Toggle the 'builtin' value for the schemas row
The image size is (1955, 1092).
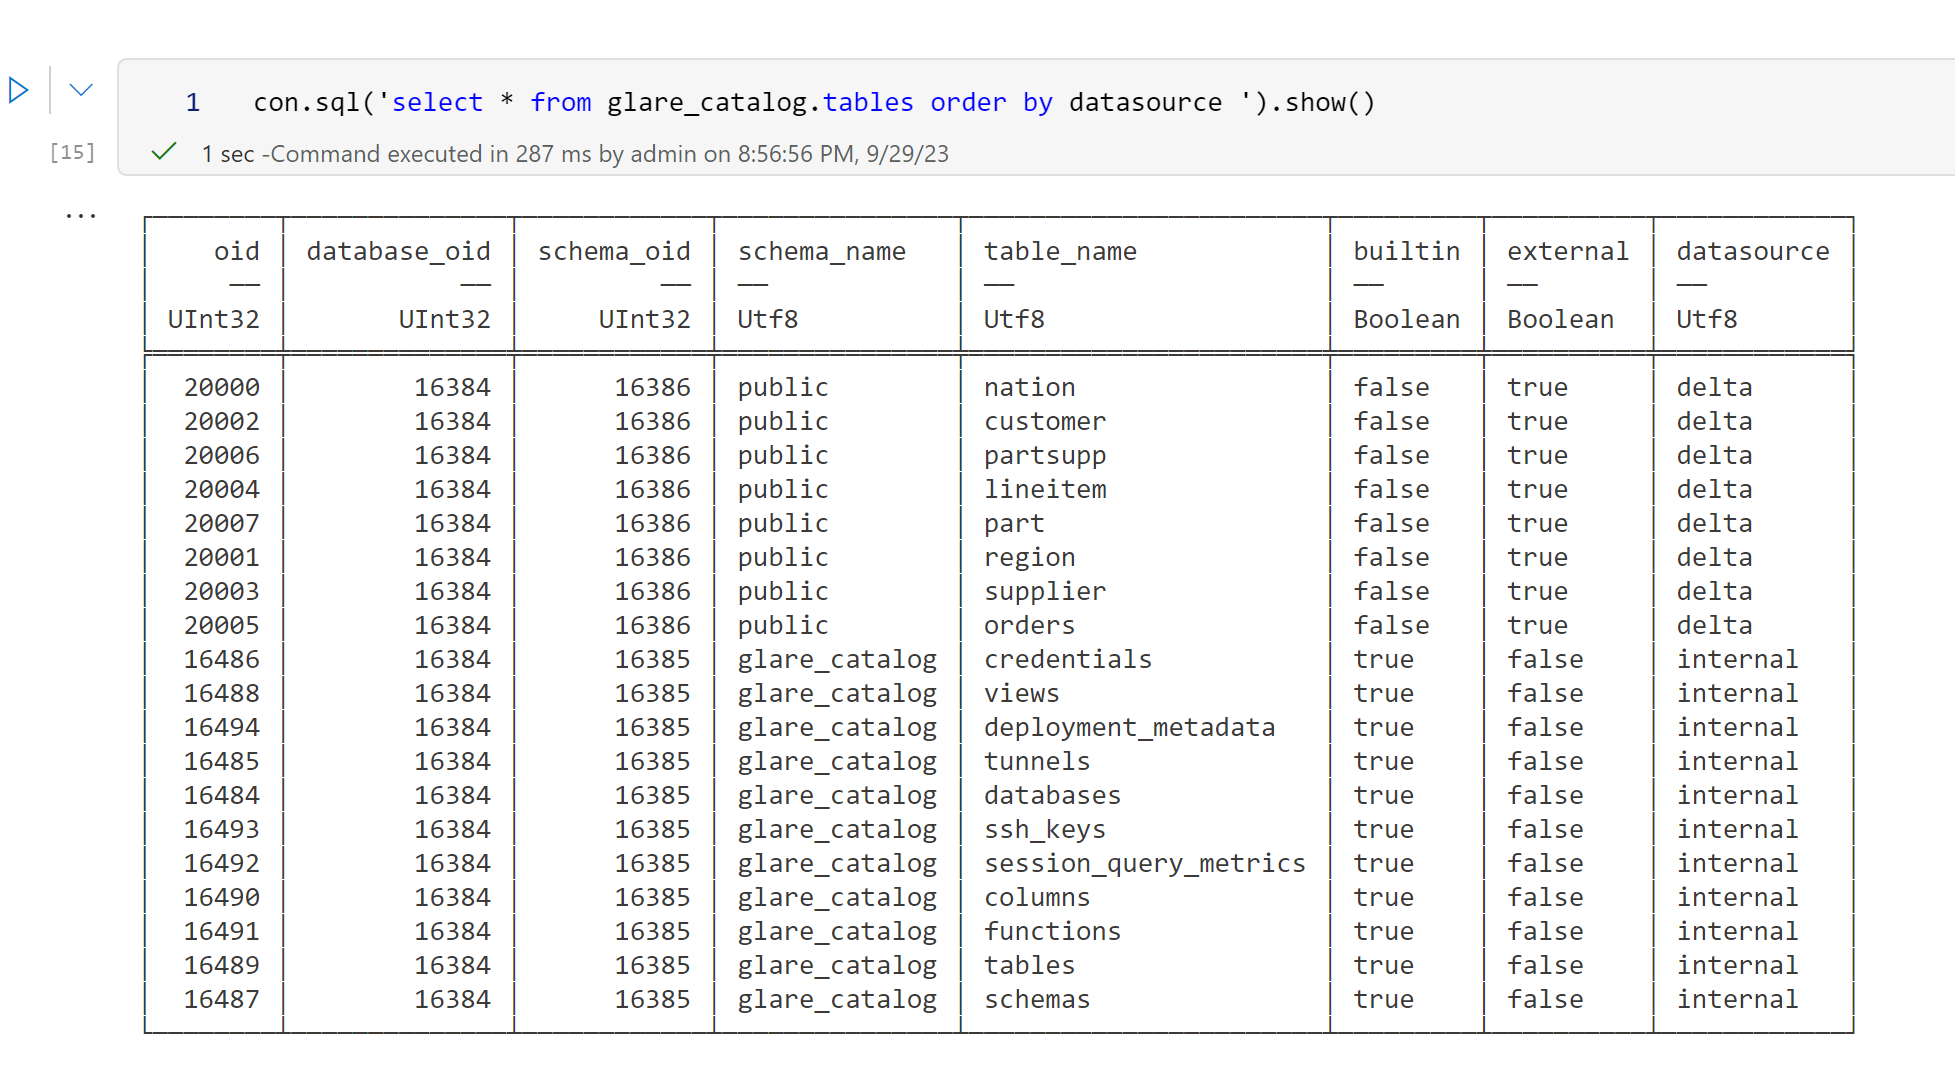click(1383, 999)
